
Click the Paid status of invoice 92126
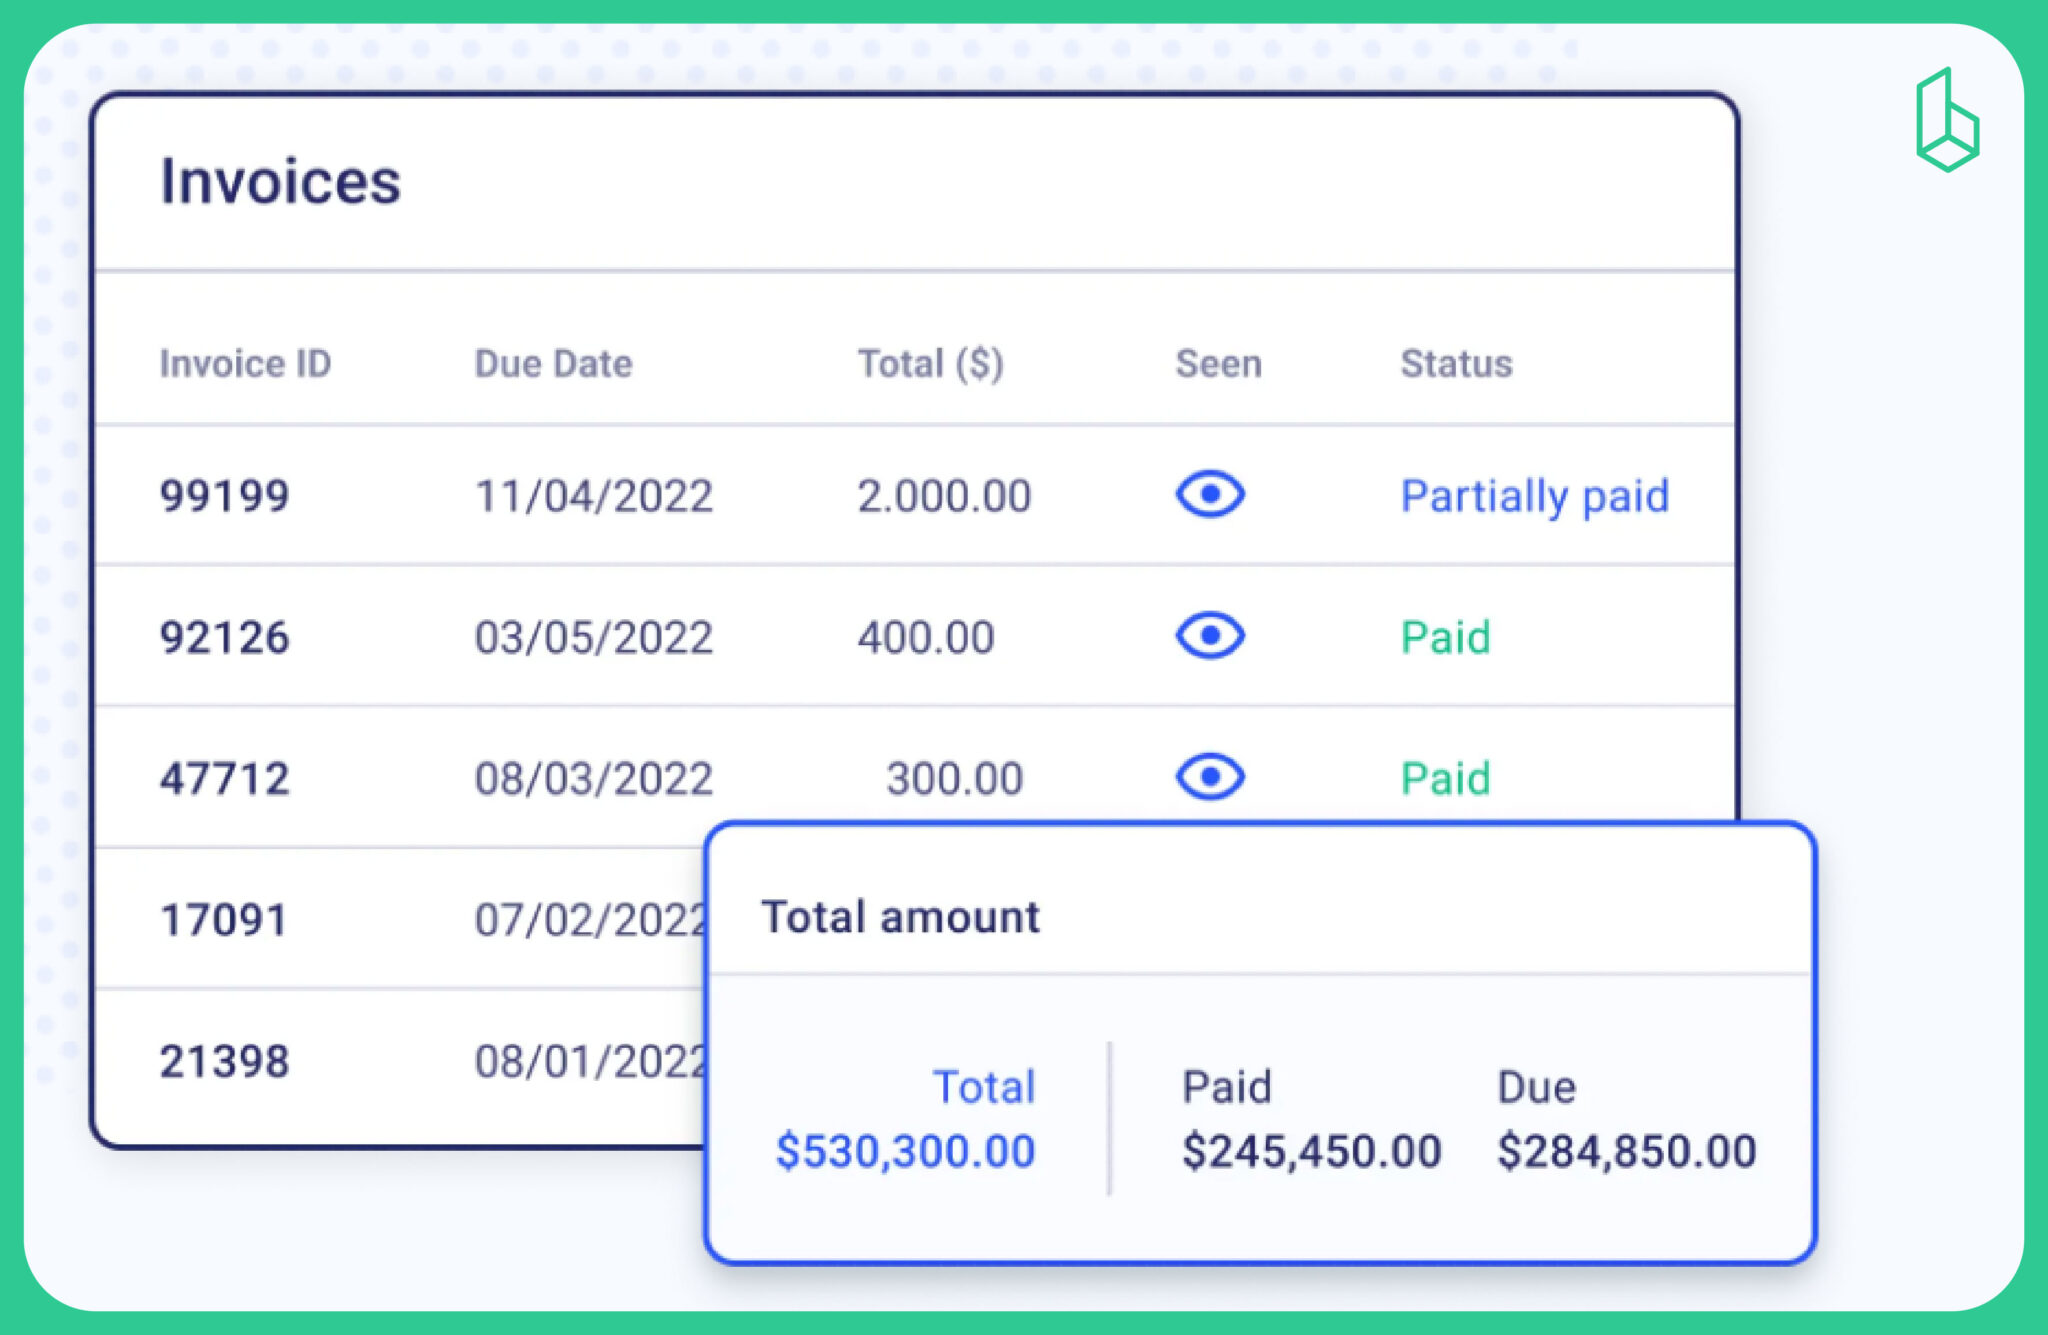coord(1444,637)
